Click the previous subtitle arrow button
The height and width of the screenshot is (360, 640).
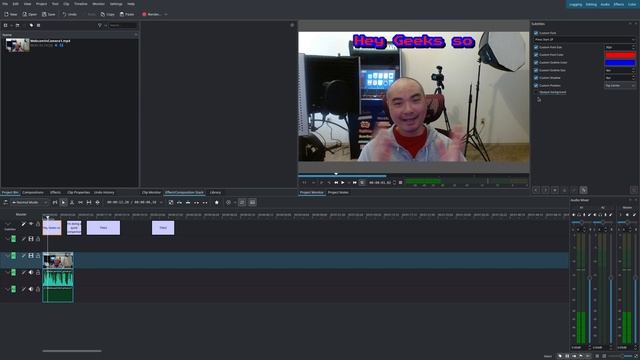[536, 190]
